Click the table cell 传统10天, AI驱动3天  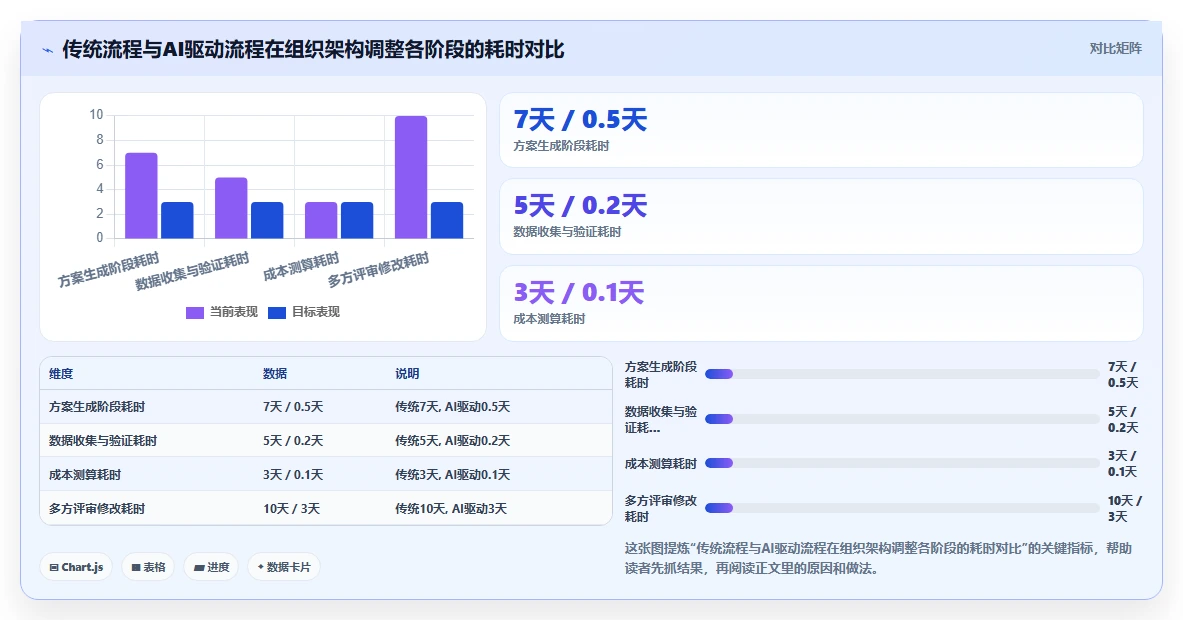coord(451,508)
